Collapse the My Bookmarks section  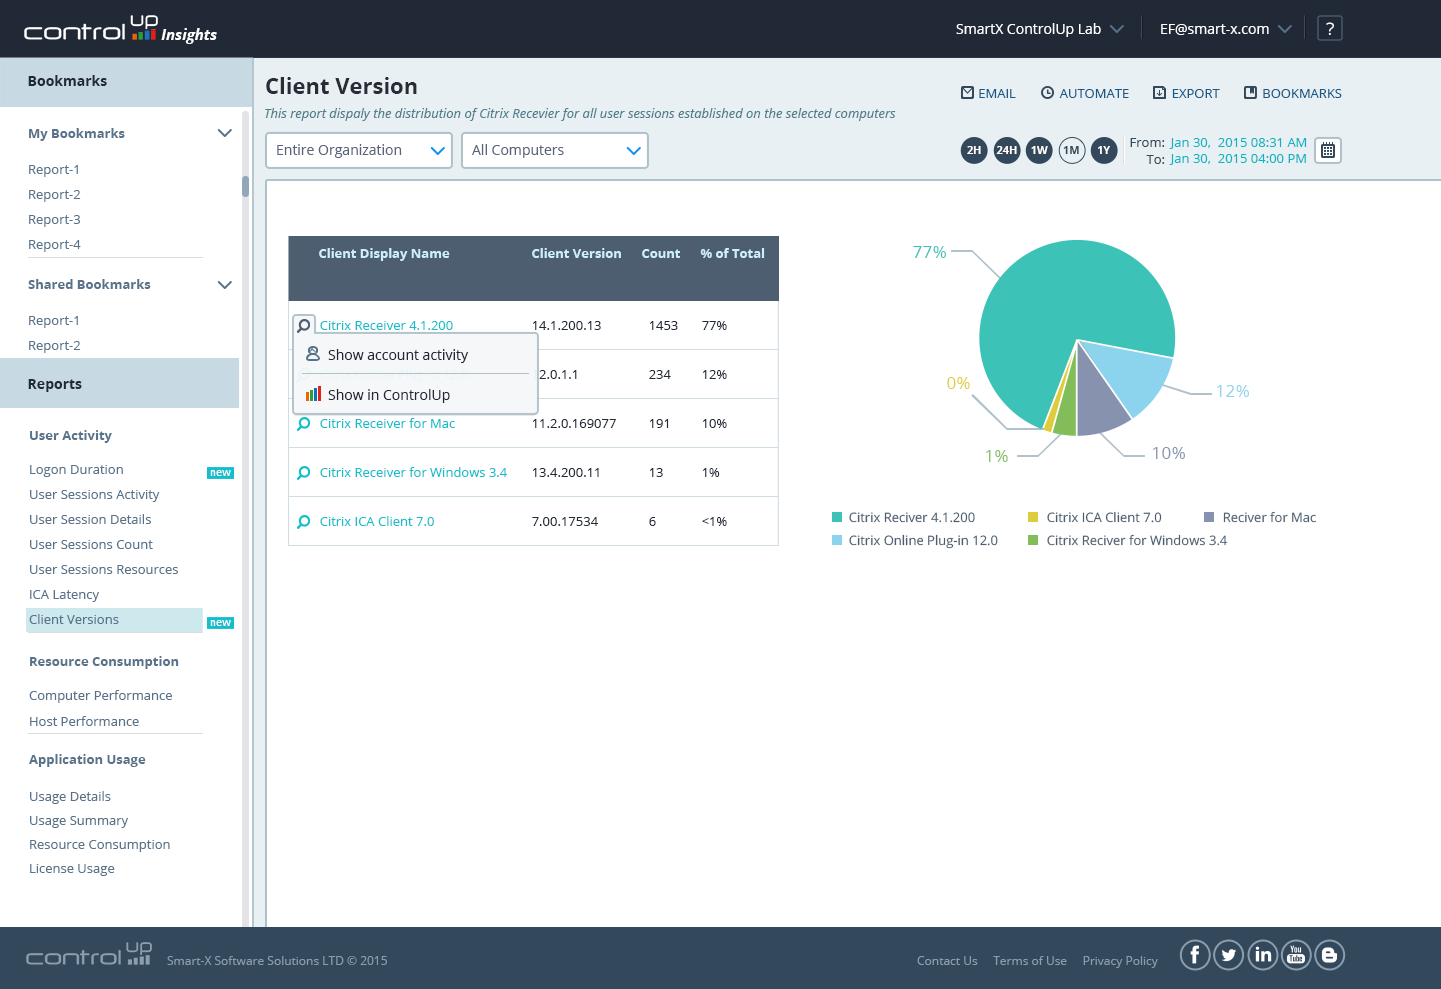225,133
